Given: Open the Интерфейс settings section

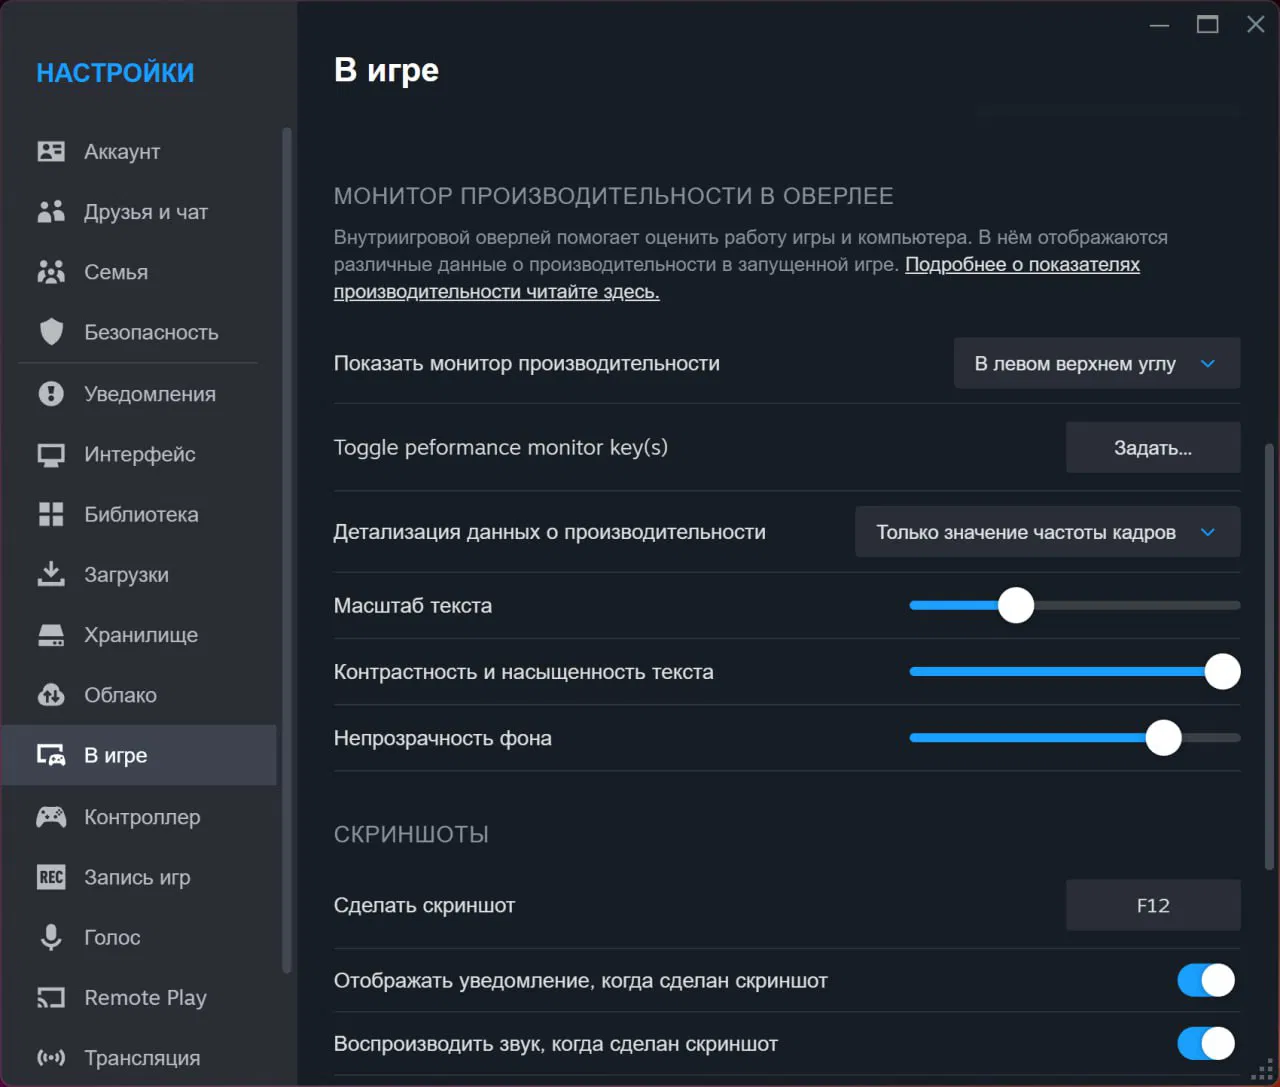Looking at the screenshot, I should point(140,454).
